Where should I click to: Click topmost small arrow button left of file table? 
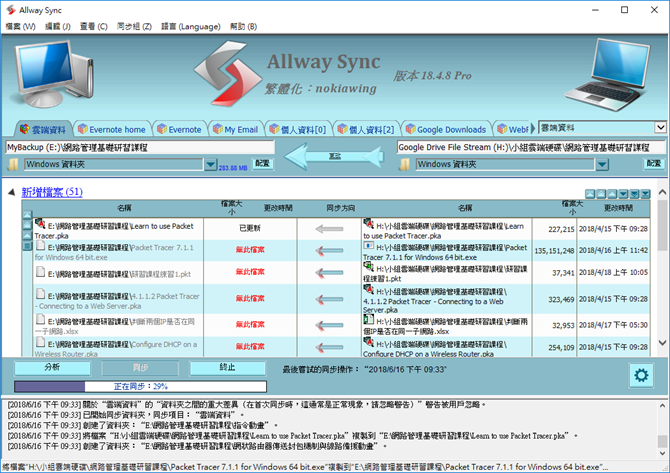(27, 215)
